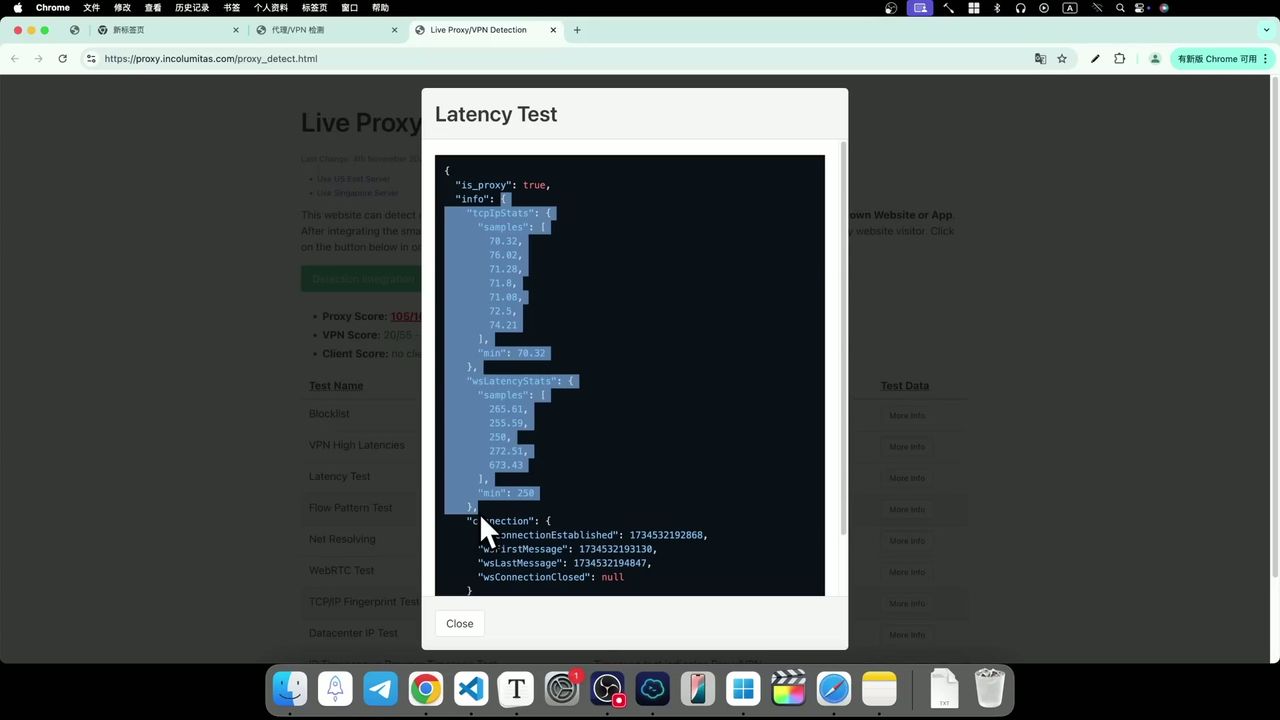Open the 历史记录 menu in menu bar
This screenshot has height=720, width=1280.
[x=192, y=8]
